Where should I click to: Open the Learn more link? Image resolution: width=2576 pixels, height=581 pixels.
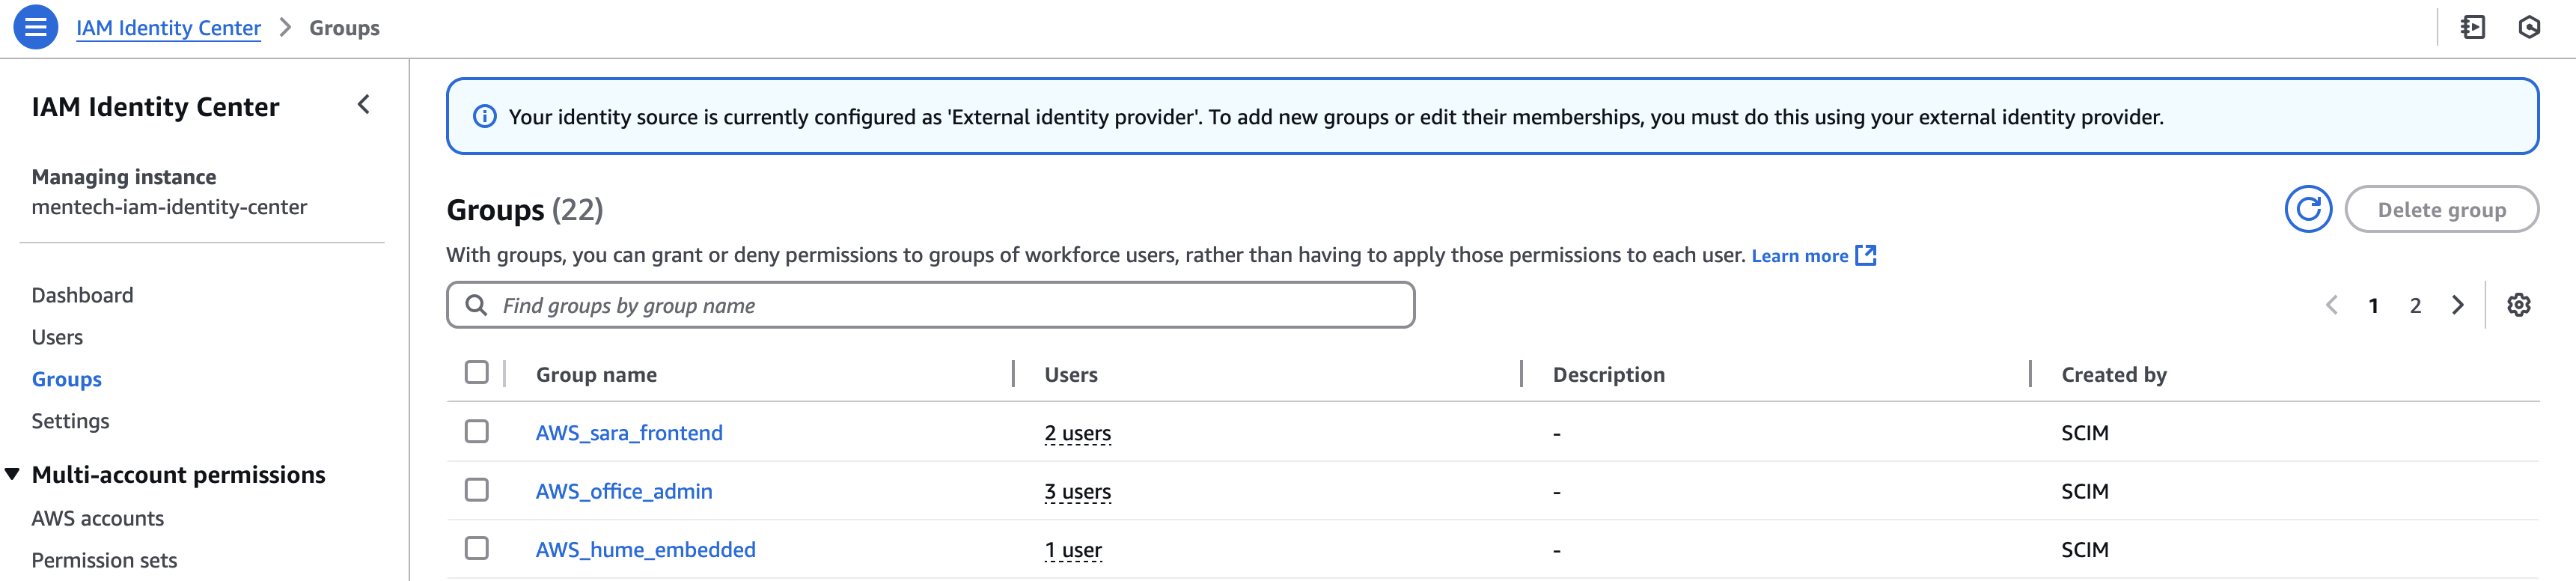(x=1799, y=256)
